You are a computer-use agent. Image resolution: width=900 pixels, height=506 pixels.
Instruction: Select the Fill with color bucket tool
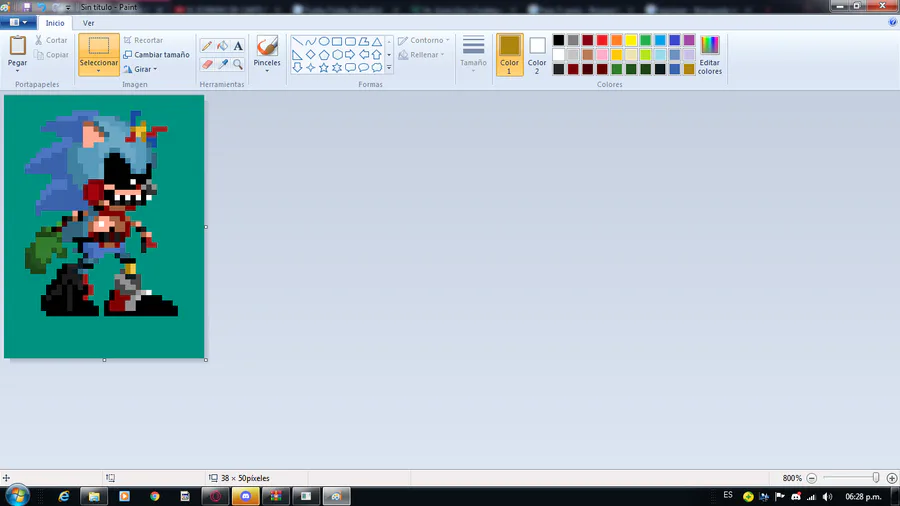point(222,46)
